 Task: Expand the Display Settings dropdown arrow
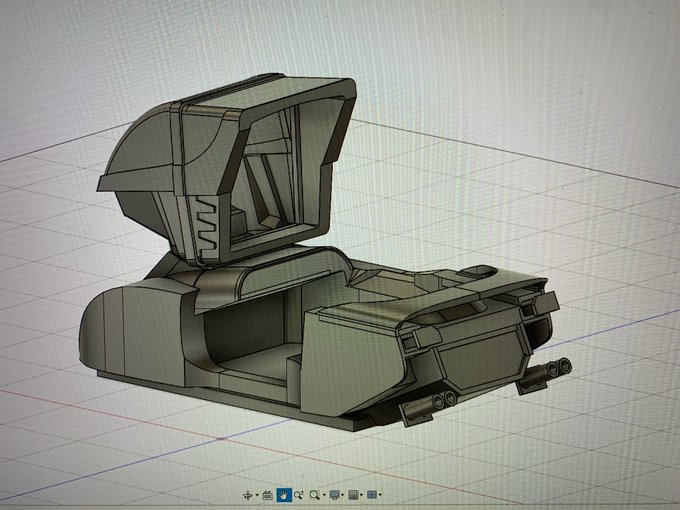coord(343,495)
